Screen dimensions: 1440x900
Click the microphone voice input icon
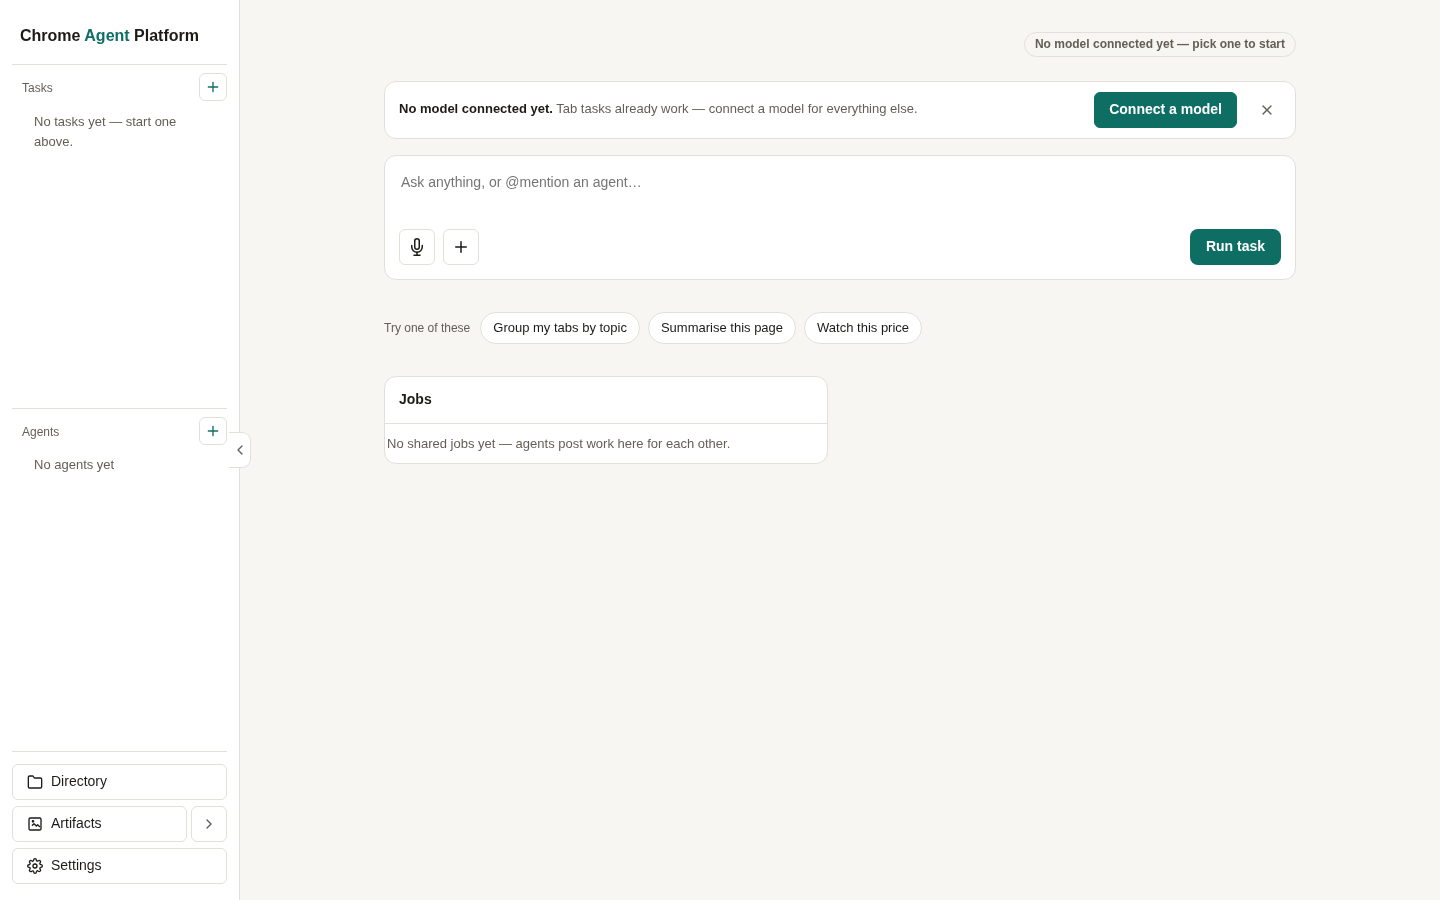point(417,247)
